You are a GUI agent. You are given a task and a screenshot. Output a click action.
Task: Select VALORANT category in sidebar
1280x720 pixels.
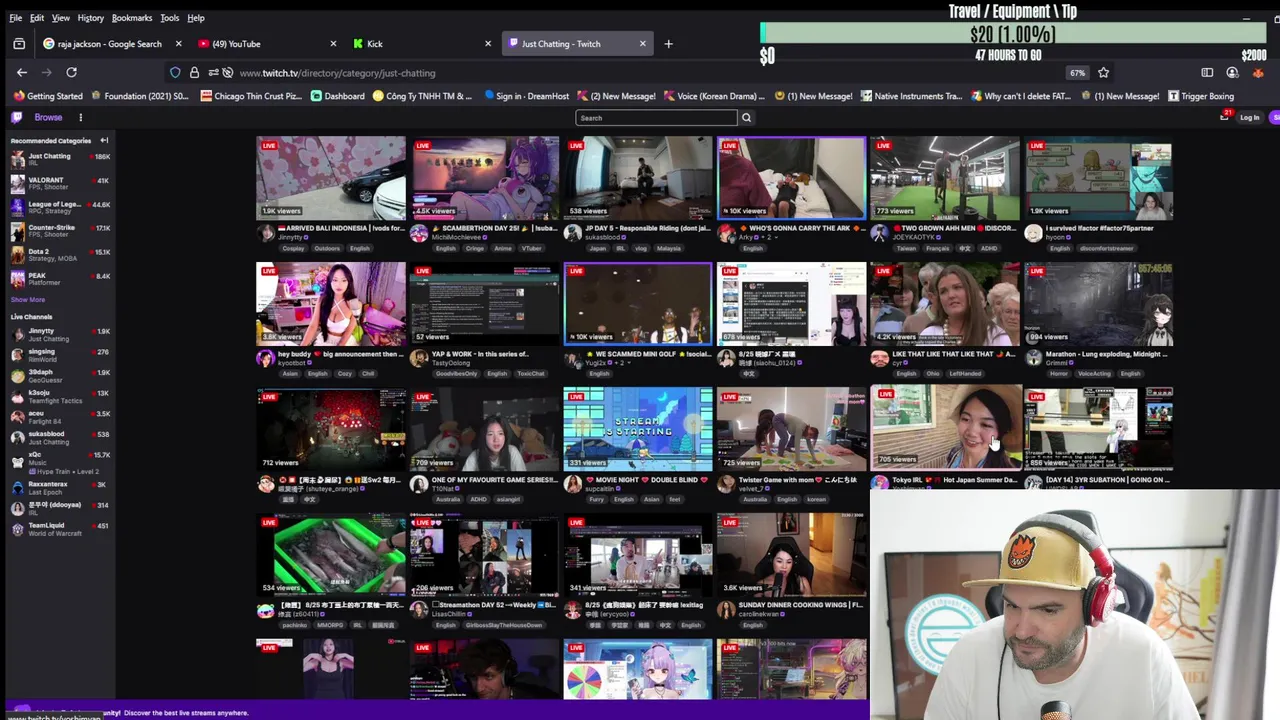[x=60, y=182]
